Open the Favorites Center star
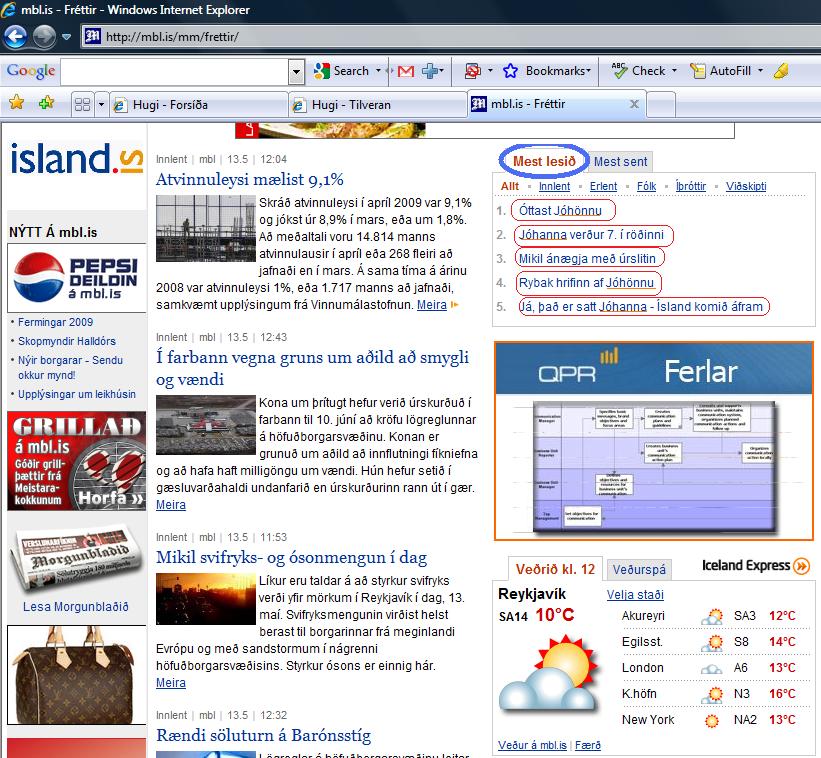The height and width of the screenshot is (758, 821). [17, 103]
